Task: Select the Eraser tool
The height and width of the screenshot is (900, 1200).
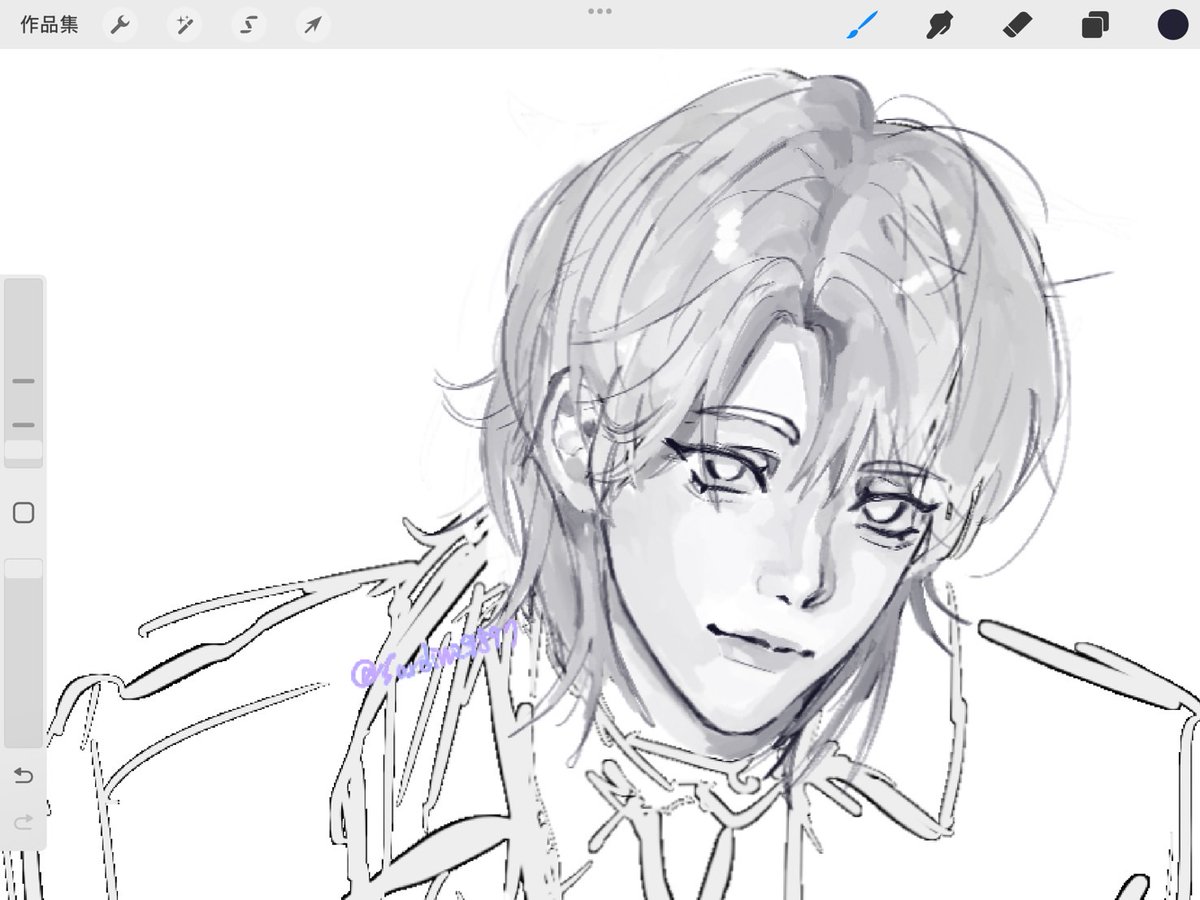Action: coord(1017,25)
